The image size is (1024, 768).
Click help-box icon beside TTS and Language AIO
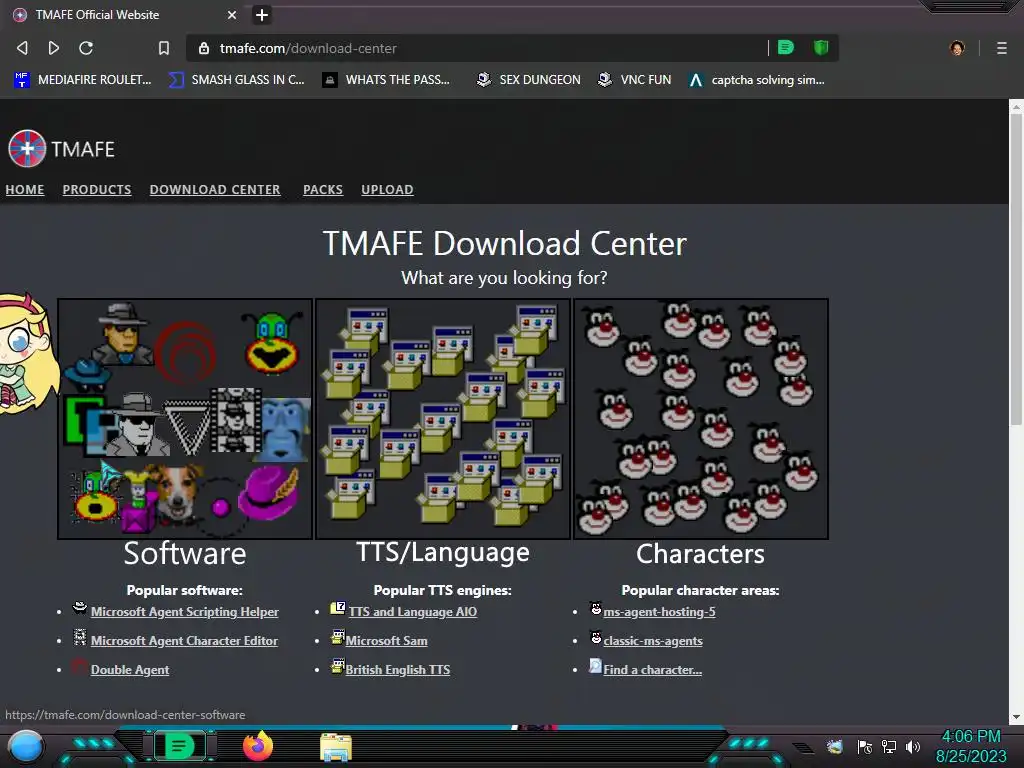(338, 608)
